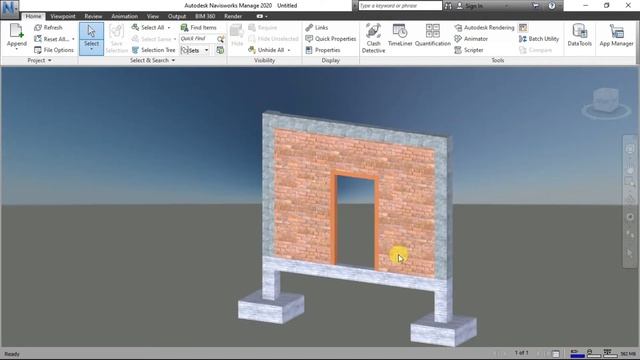Open the BIM 360 tab
The height and width of the screenshot is (360, 640).
tap(205, 16)
